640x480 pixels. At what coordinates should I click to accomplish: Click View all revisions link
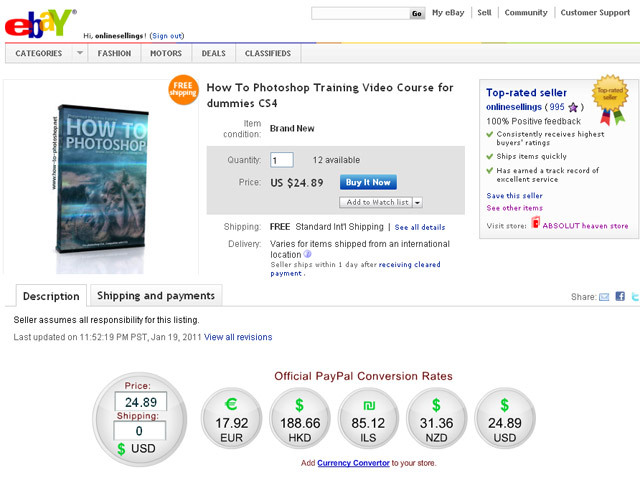(238, 337)
